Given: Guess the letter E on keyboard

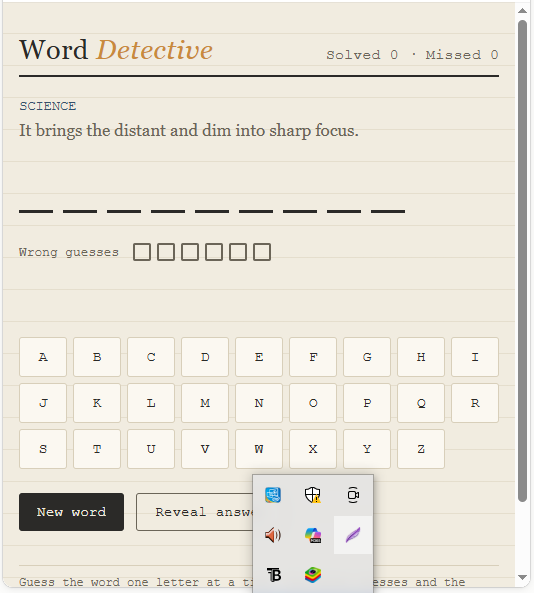Looking at the screenshot, I should pos(259,357).
